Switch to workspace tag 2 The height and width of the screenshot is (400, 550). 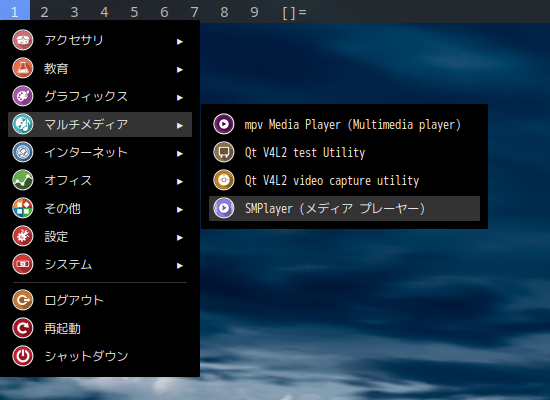click(45, 12)
